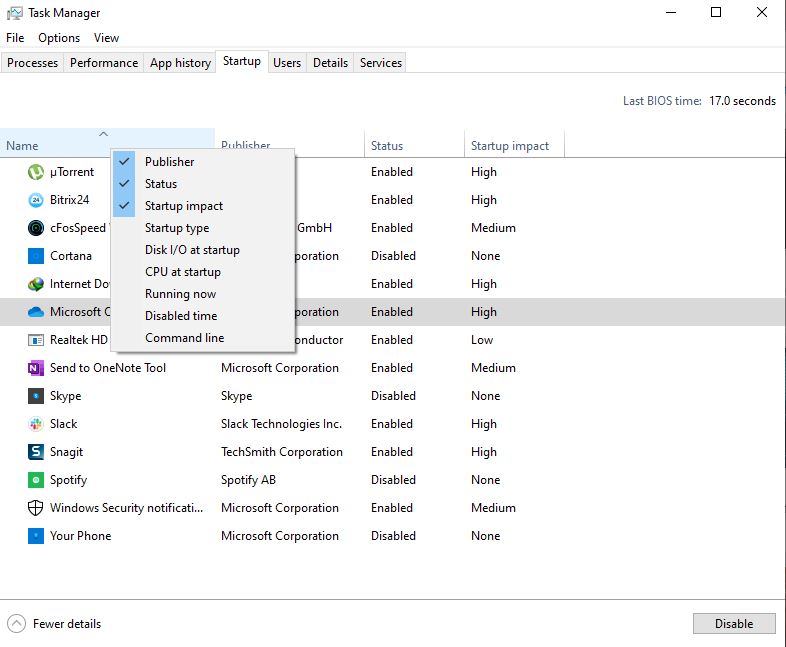Click the Disabled status for Cortana
Image resolution: width=786 pixels, height=647 pixels.
pyautogui.click(x=393, y=256)
